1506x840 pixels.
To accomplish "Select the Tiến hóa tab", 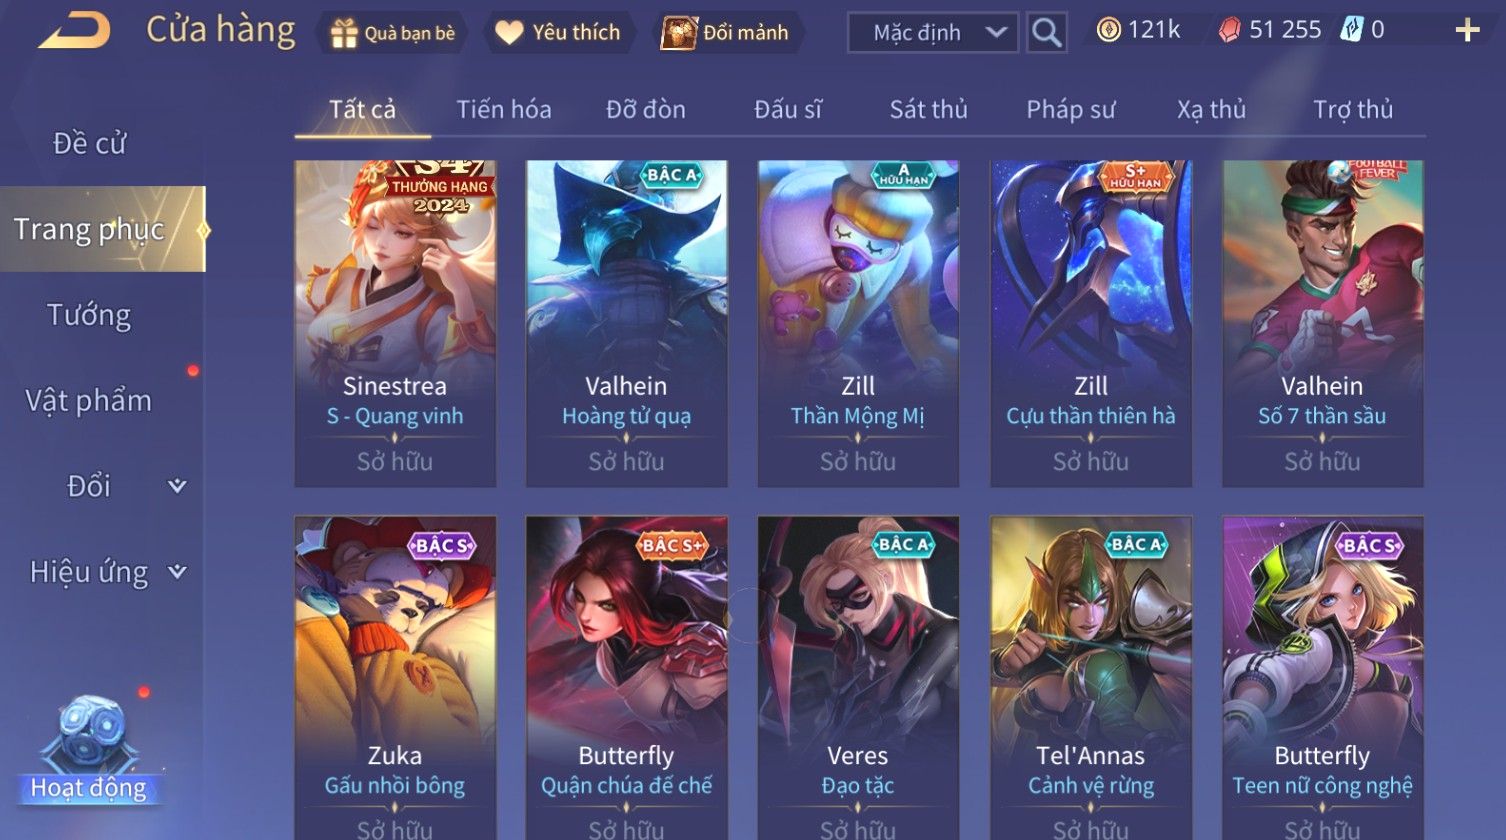I will (x=504, y=109).
